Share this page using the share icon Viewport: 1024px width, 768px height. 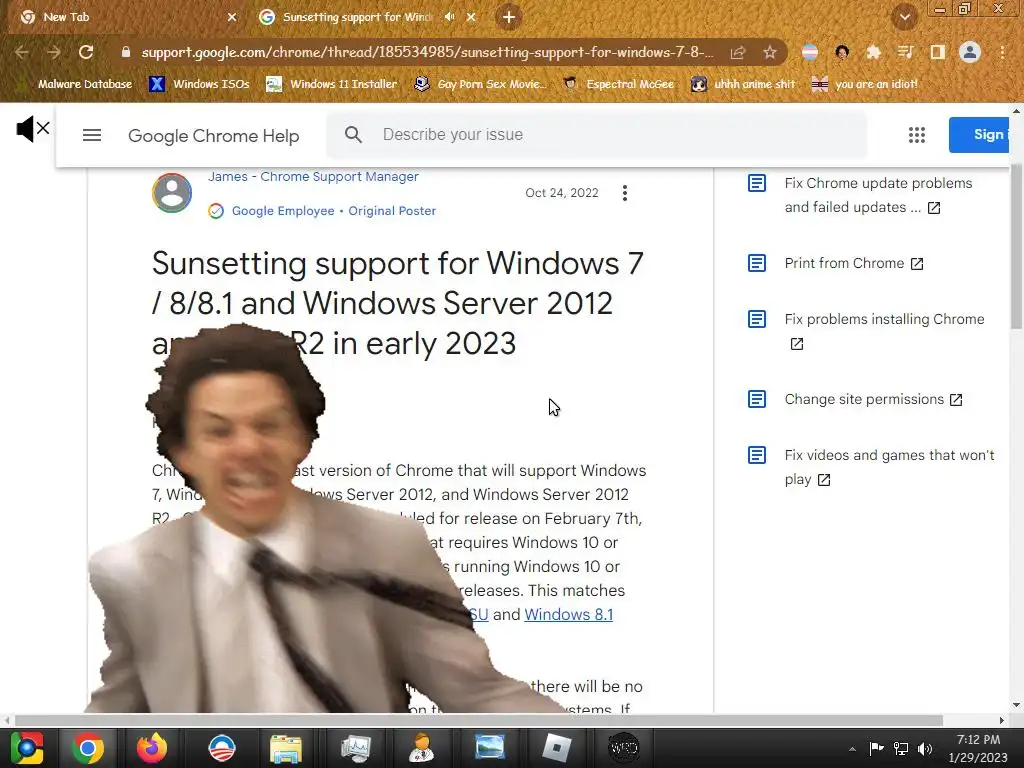pos(738,52)
